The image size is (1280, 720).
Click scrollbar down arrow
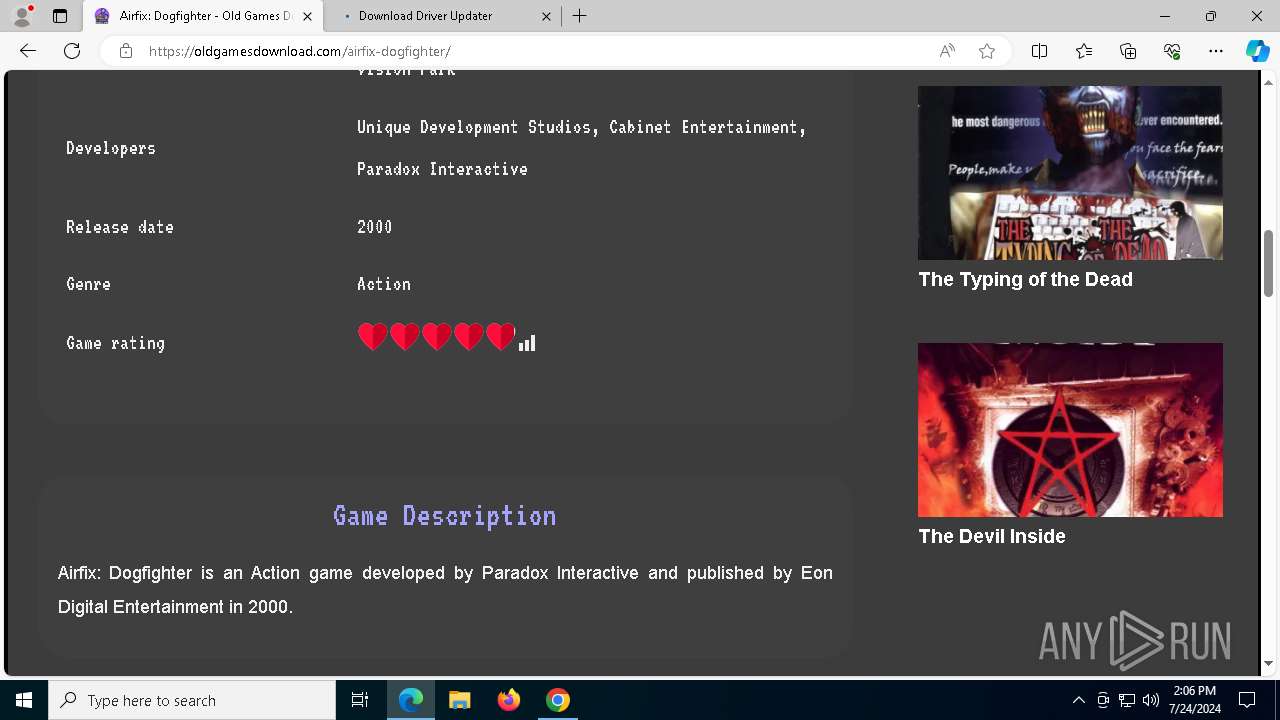[x=1268, y=664]
